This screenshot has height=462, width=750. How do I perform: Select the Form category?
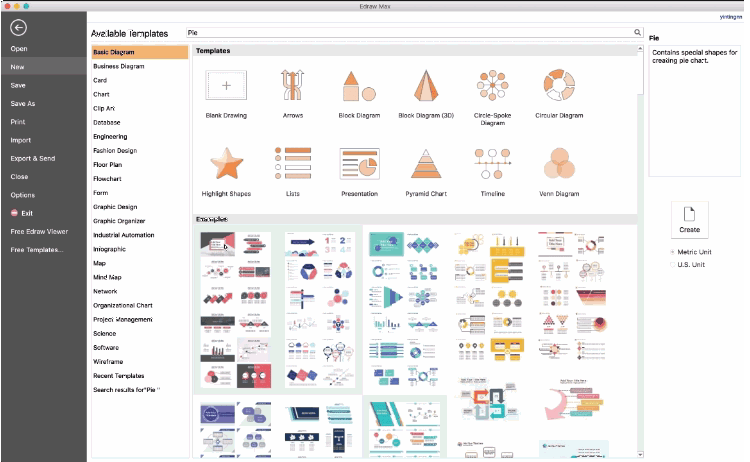click(100, 193)
